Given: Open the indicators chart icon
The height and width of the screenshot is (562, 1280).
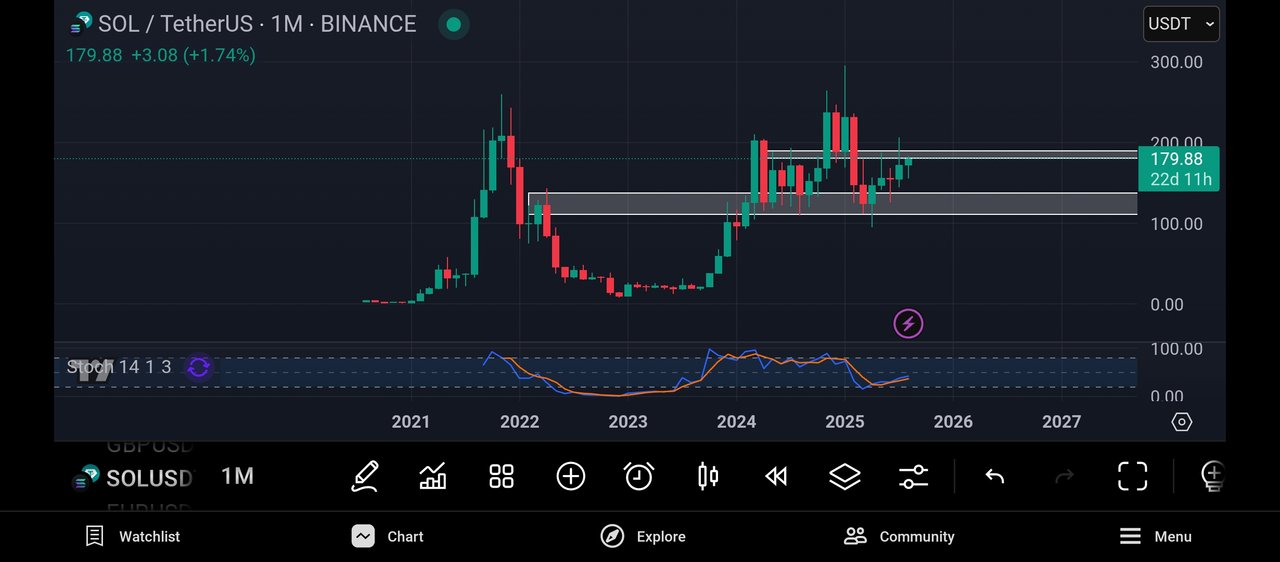Looking at the screenshot, I should 433,476.
